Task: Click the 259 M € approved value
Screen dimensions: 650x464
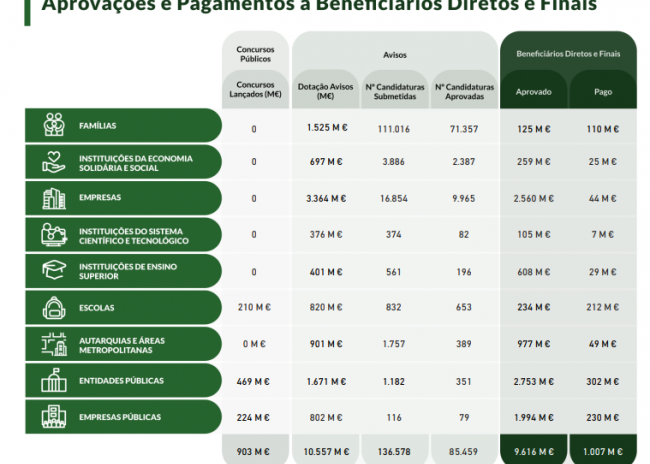Action: tap(534, 162)
